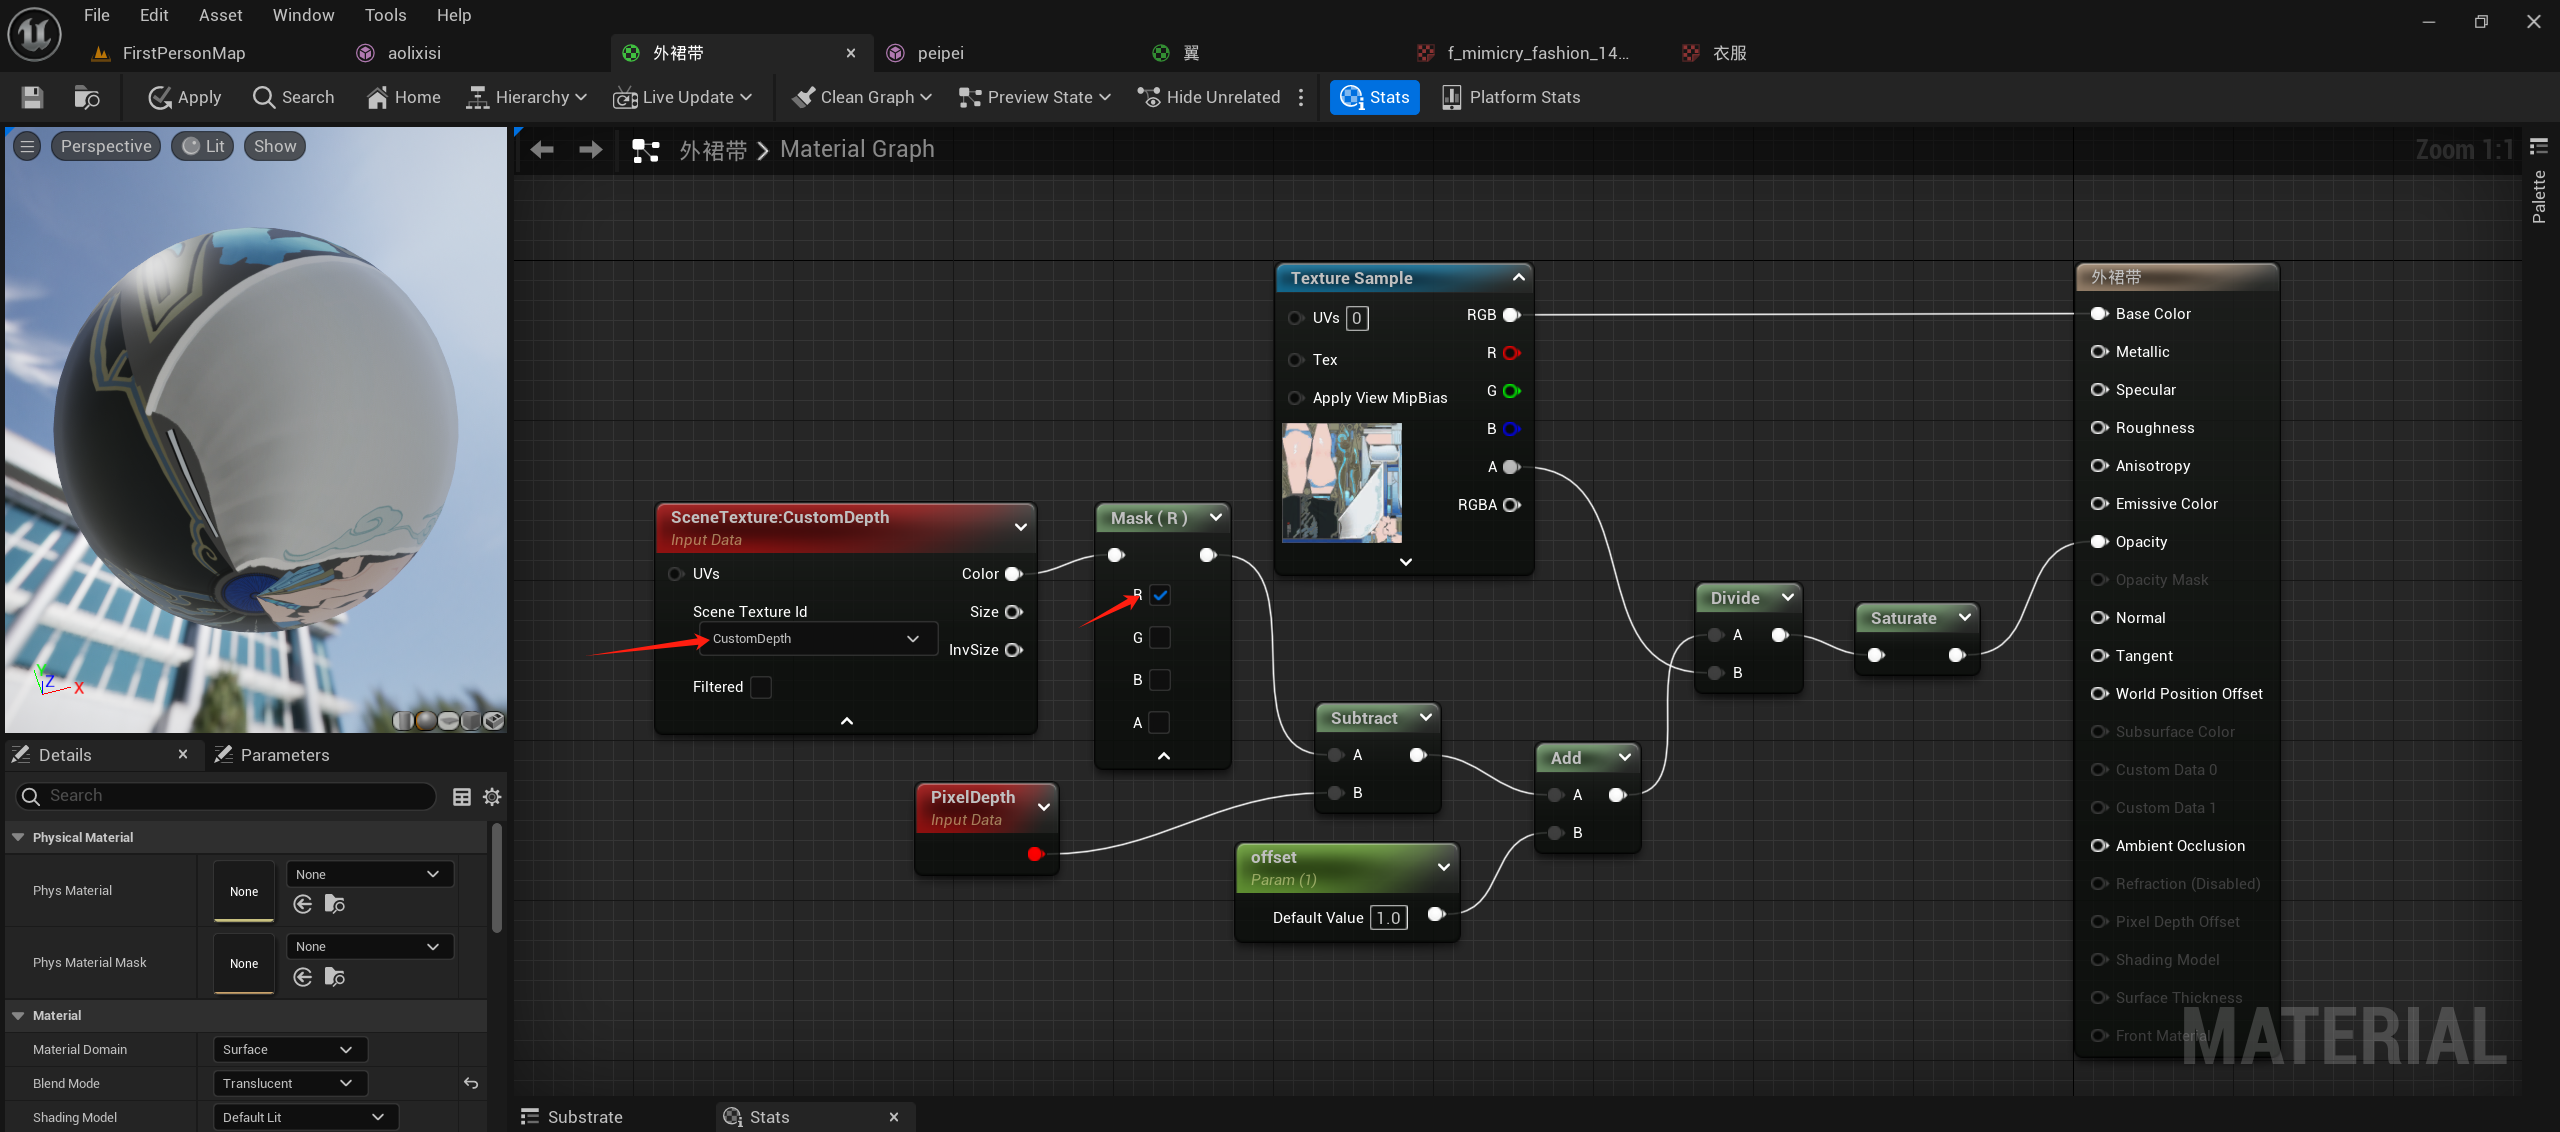Set preview mesh to cylinder
Viewport: 2560px width, 1132px height.
click(402, 720)
